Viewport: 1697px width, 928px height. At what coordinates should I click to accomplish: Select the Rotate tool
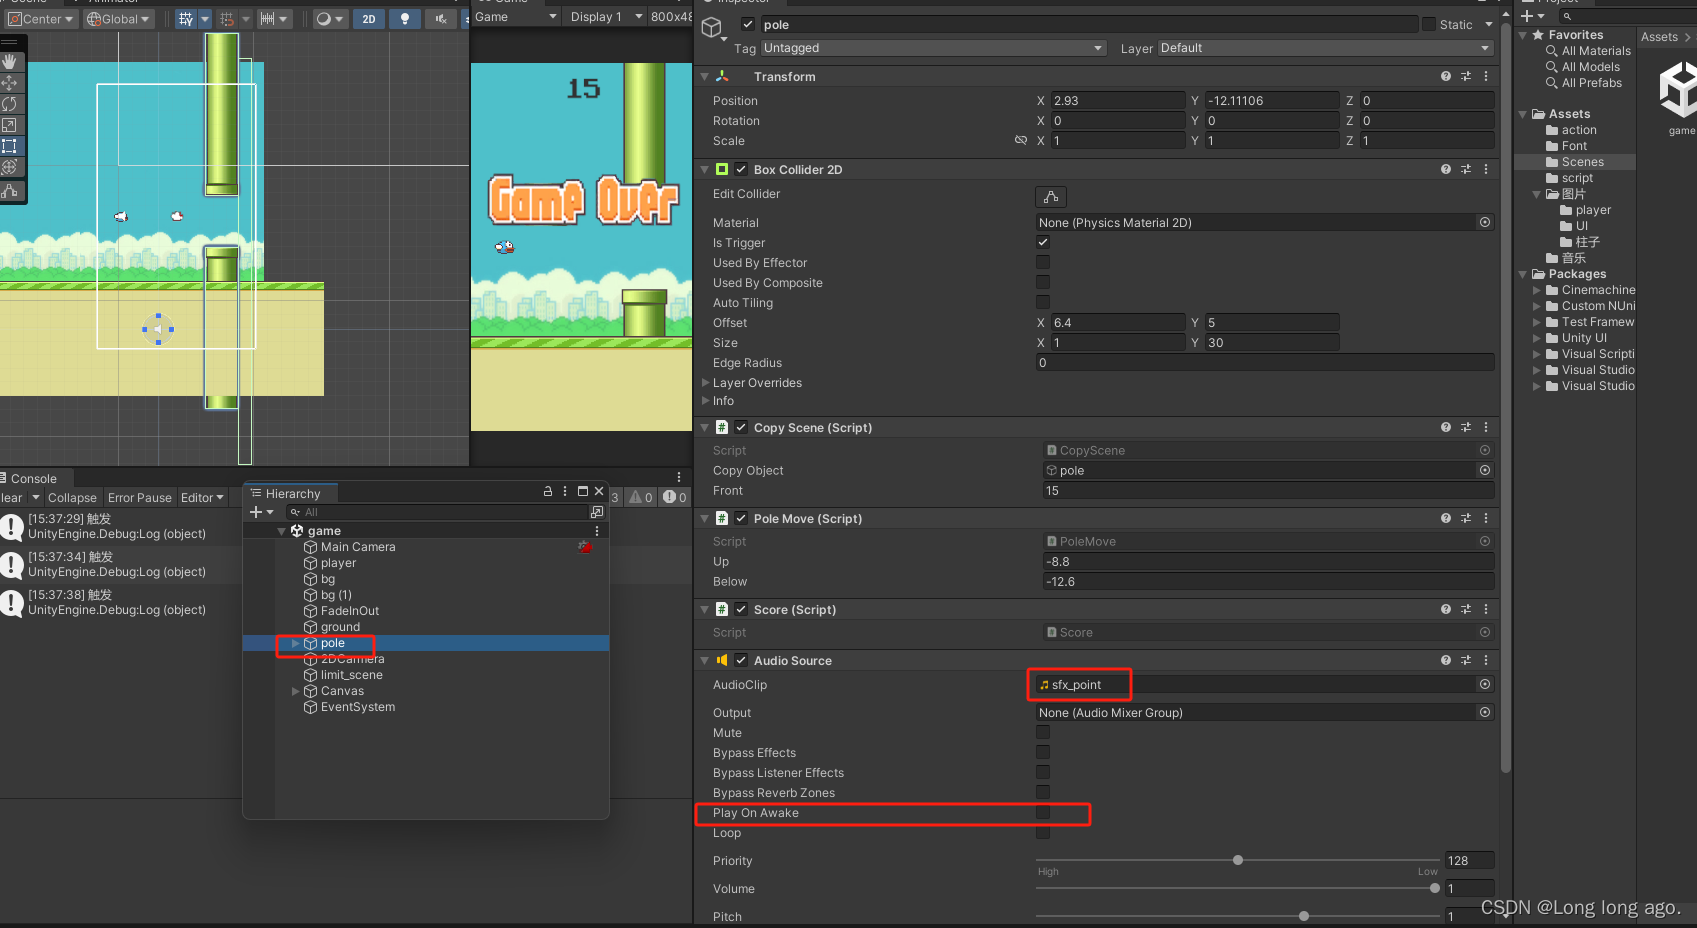pyautogui.click(x=10, y=104)
